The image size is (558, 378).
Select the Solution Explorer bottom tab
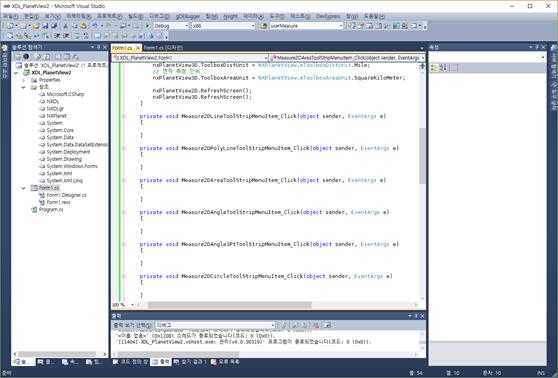point(22,362)
